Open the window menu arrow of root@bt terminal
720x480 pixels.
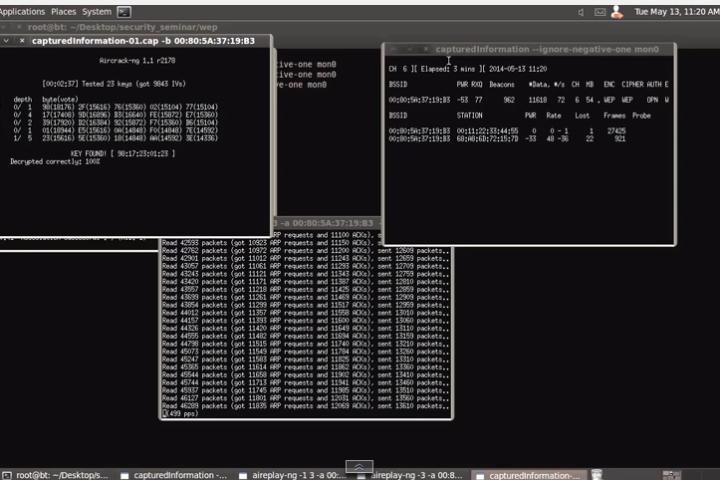click(3, 27)
